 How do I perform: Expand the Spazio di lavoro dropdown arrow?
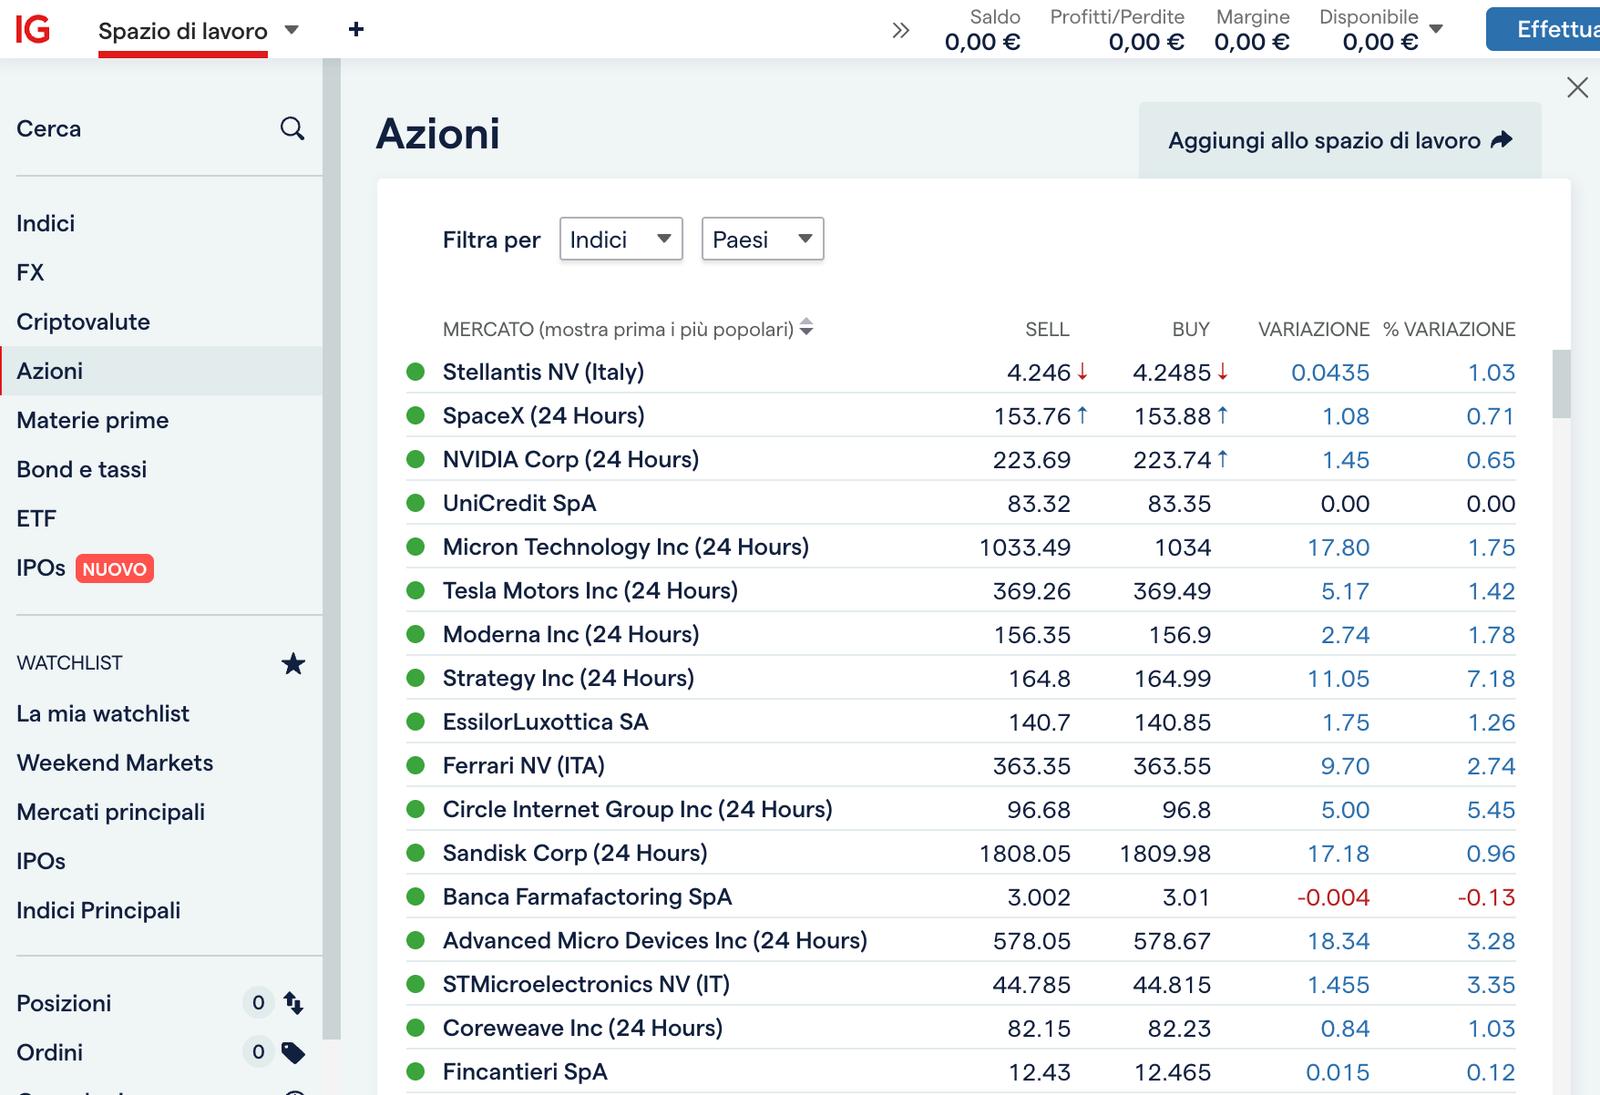[292, 30]
